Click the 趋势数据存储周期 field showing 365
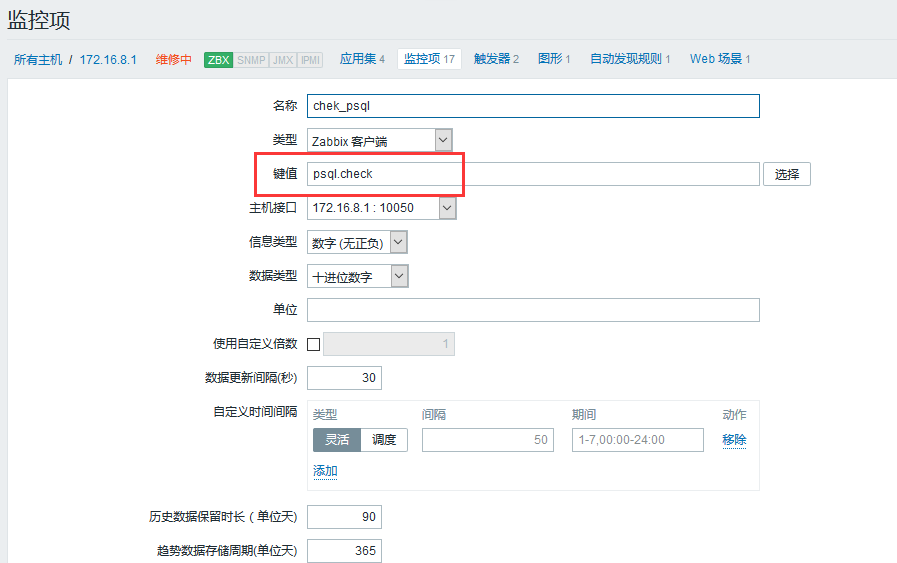 tap(344, 550)
